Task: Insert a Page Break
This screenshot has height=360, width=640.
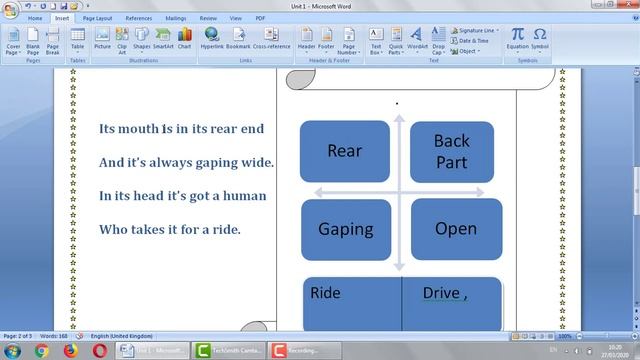Action: (x=53, y=41)
